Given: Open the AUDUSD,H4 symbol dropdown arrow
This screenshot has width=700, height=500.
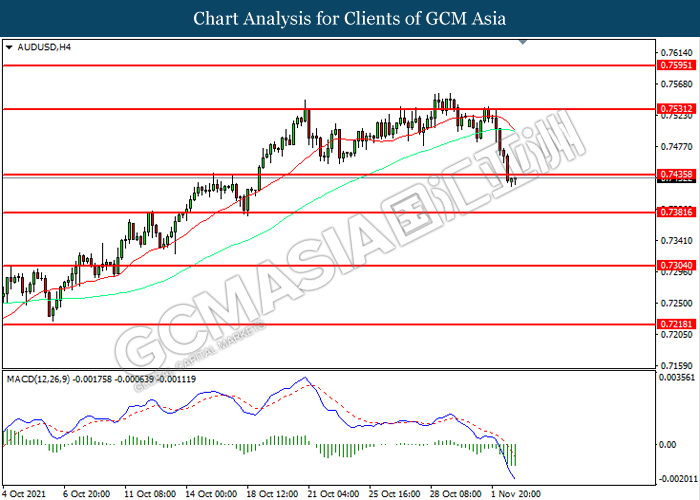Looking at the screenshot, I should pos(9,47).
